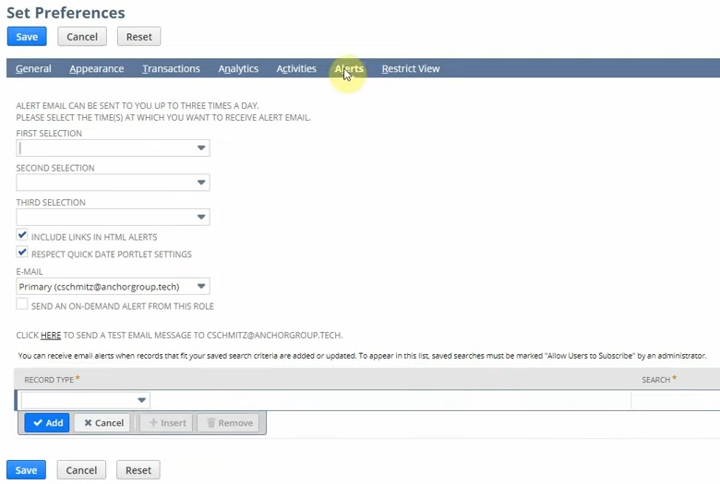This screenshot has width=720, height=484.
Task: Click the bottom Cancel button
Action: tap(81, 470)
